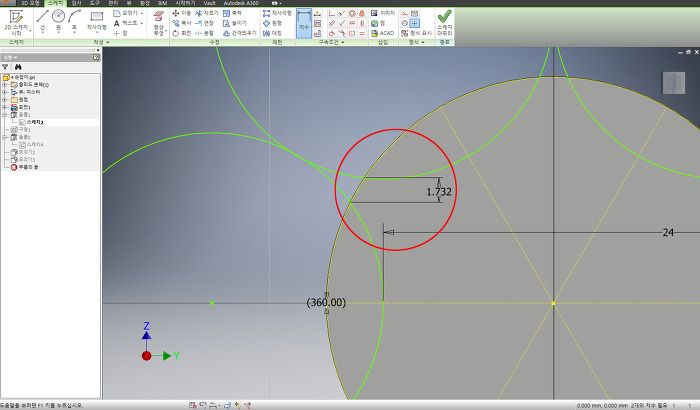Click the Rectangular pattern (직사각형) tool
The image size is (700, 410).
tap(277, 13)
